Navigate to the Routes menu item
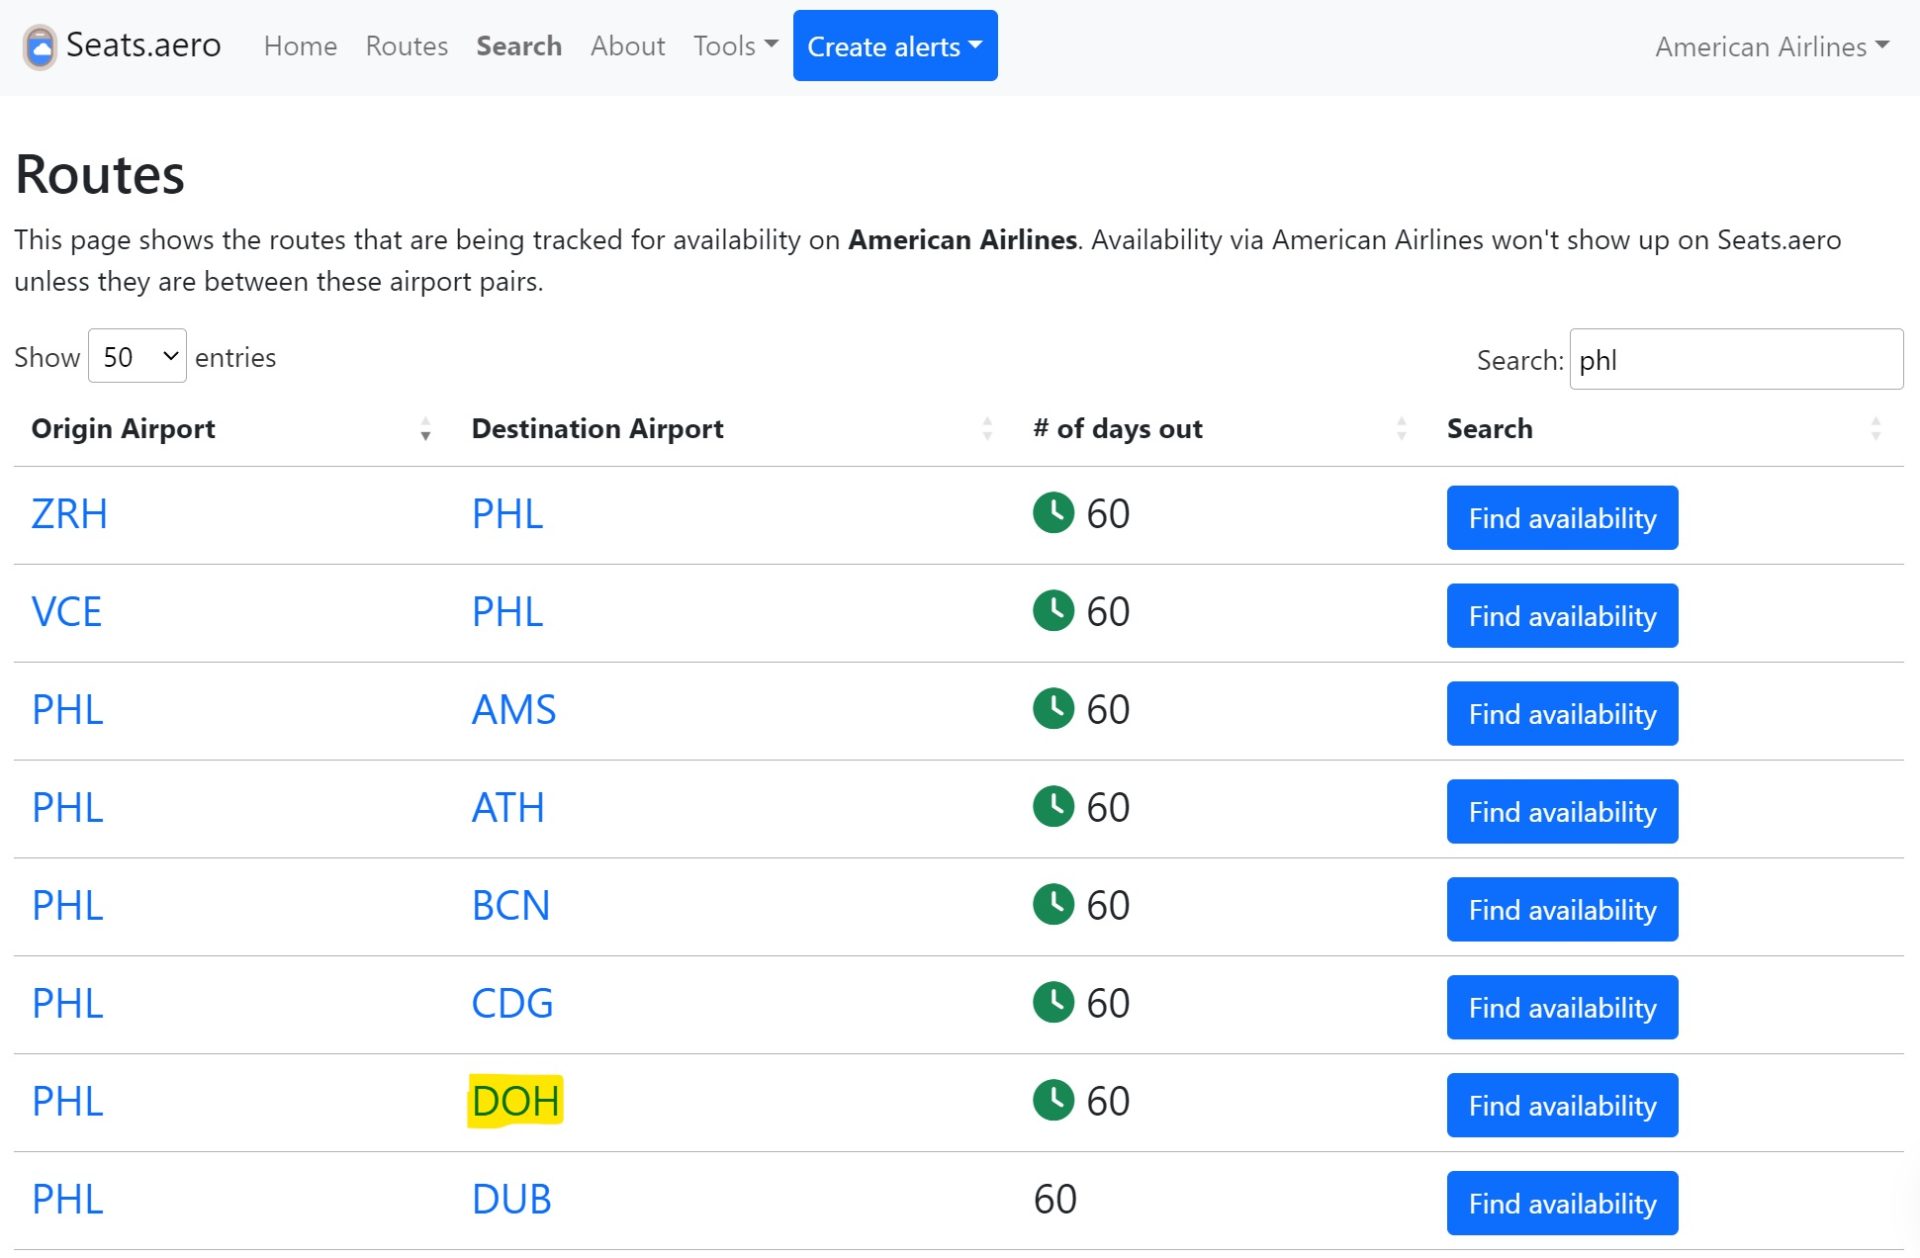Image resolution: width=1920 pixels, height=1258 pixels. [407, 46]
